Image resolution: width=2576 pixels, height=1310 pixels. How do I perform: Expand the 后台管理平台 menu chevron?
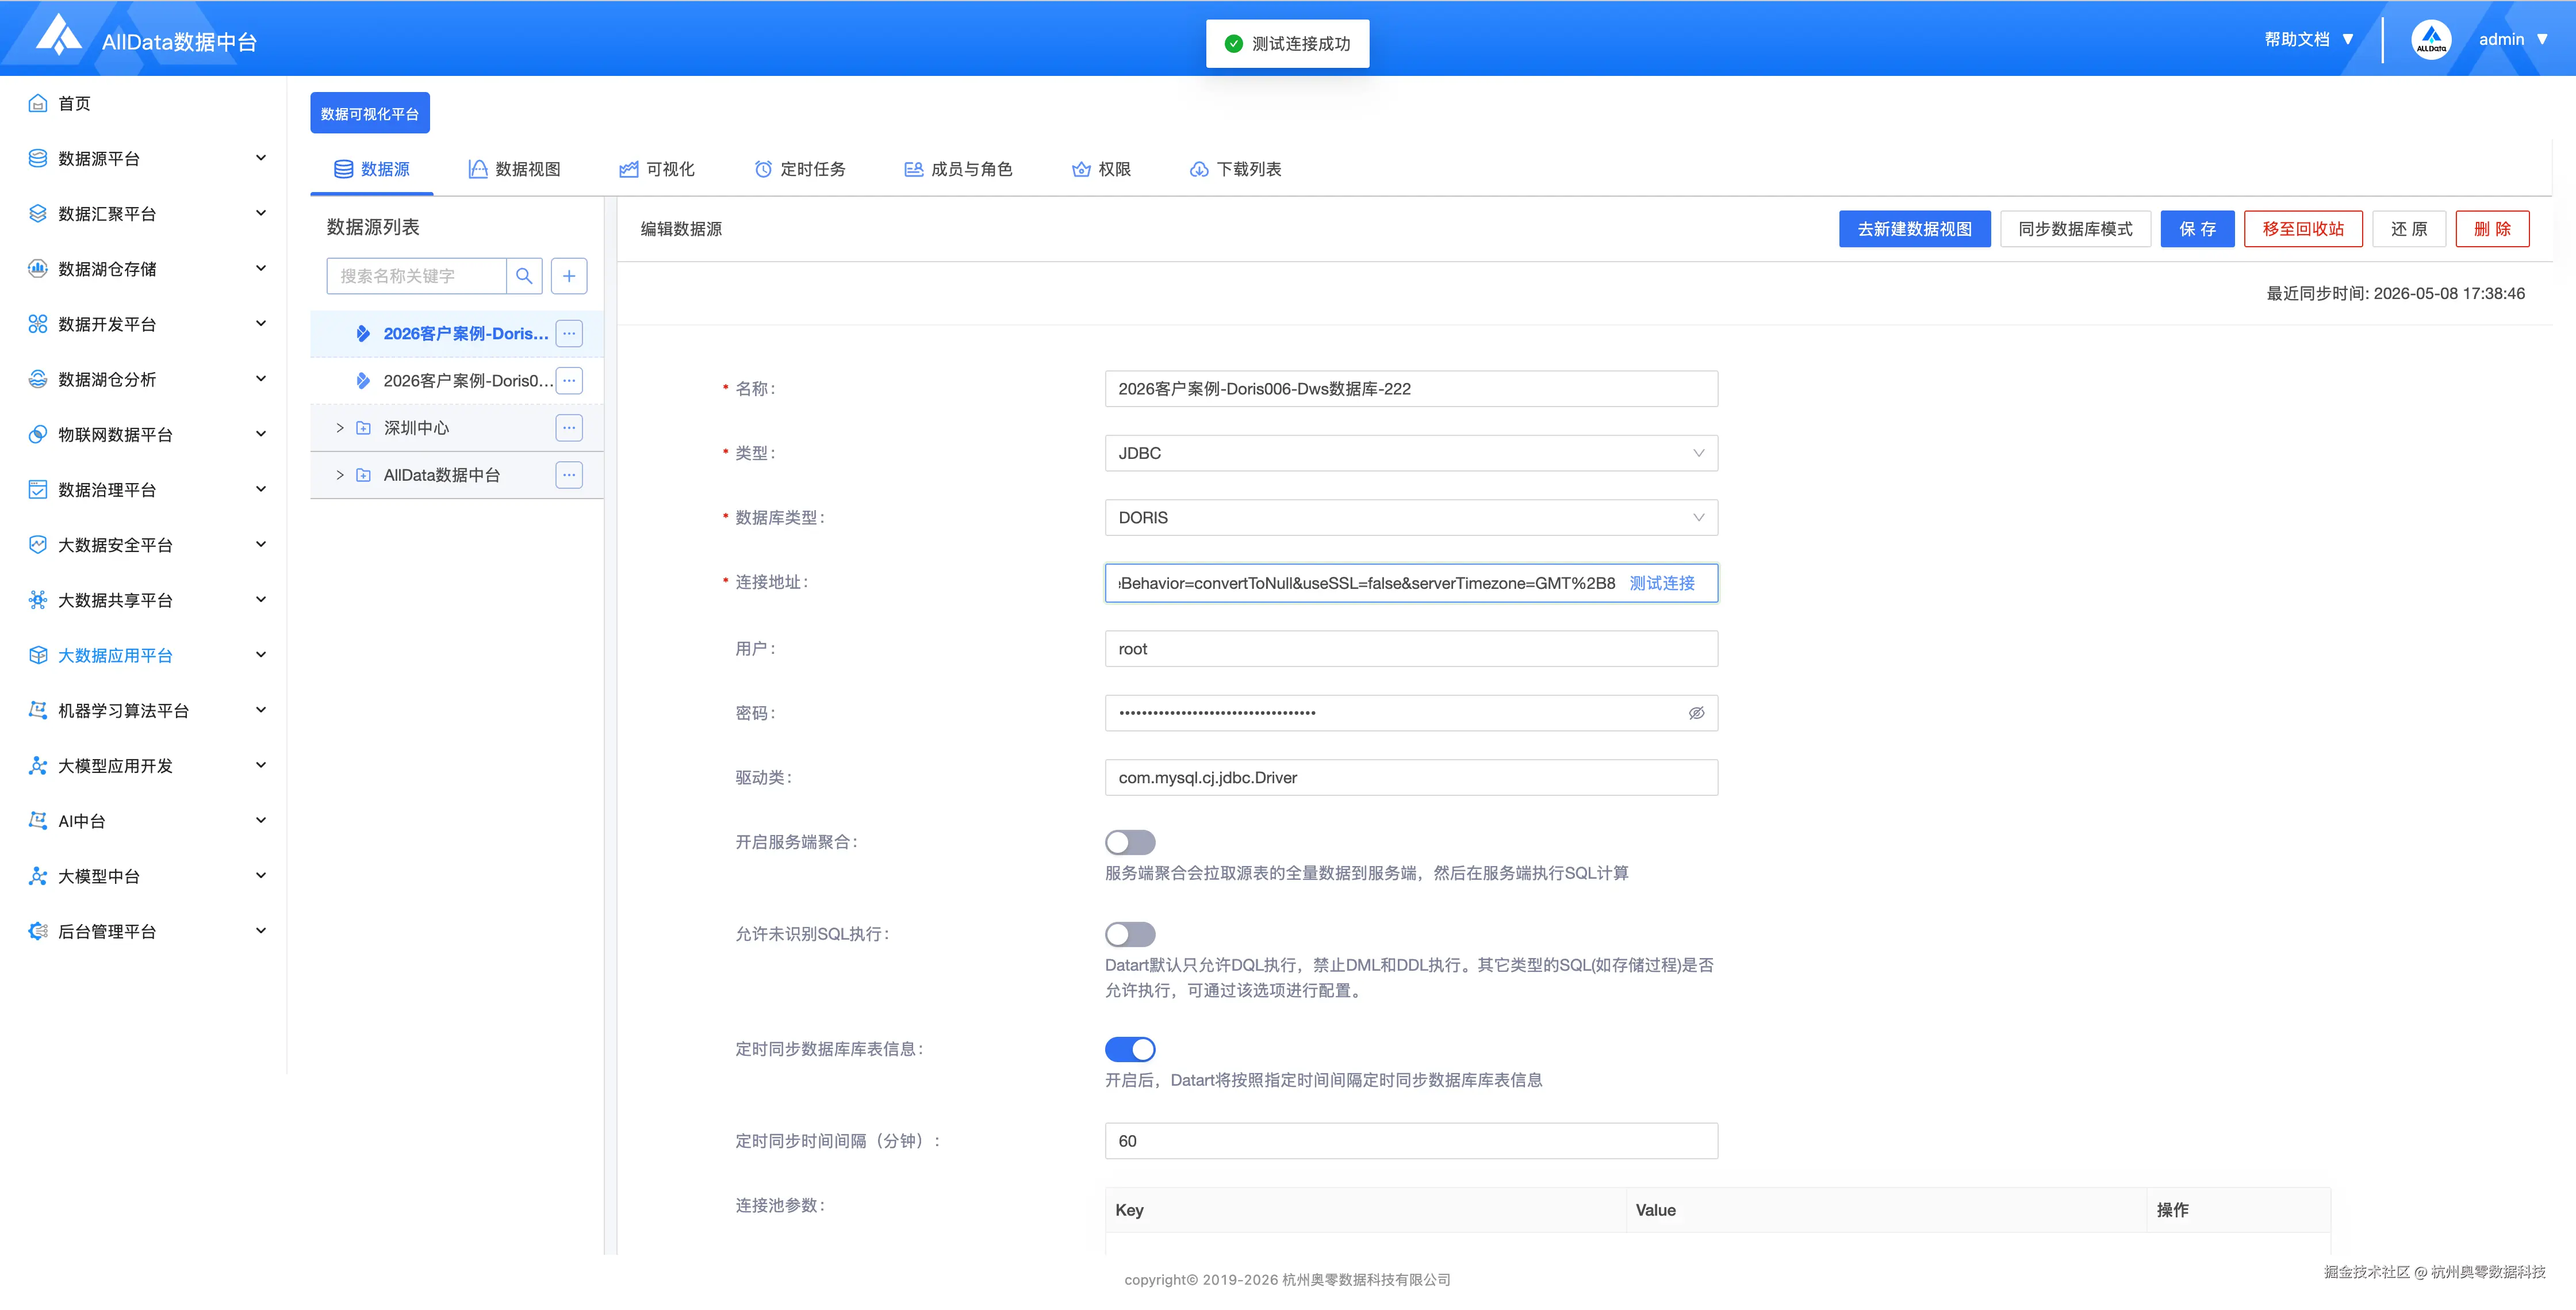click(x=261, y=930)
